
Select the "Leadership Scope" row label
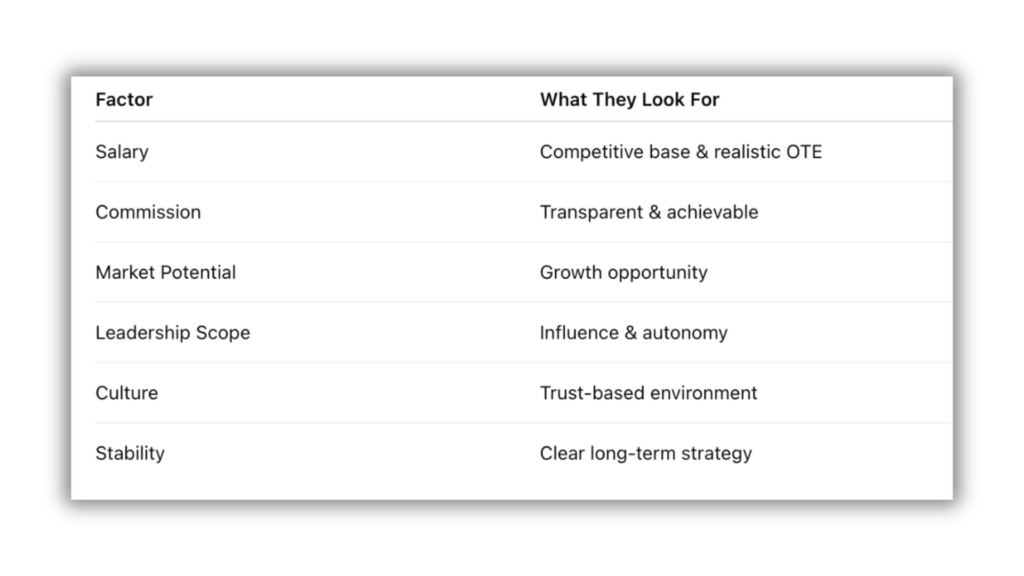click(173, 333)
